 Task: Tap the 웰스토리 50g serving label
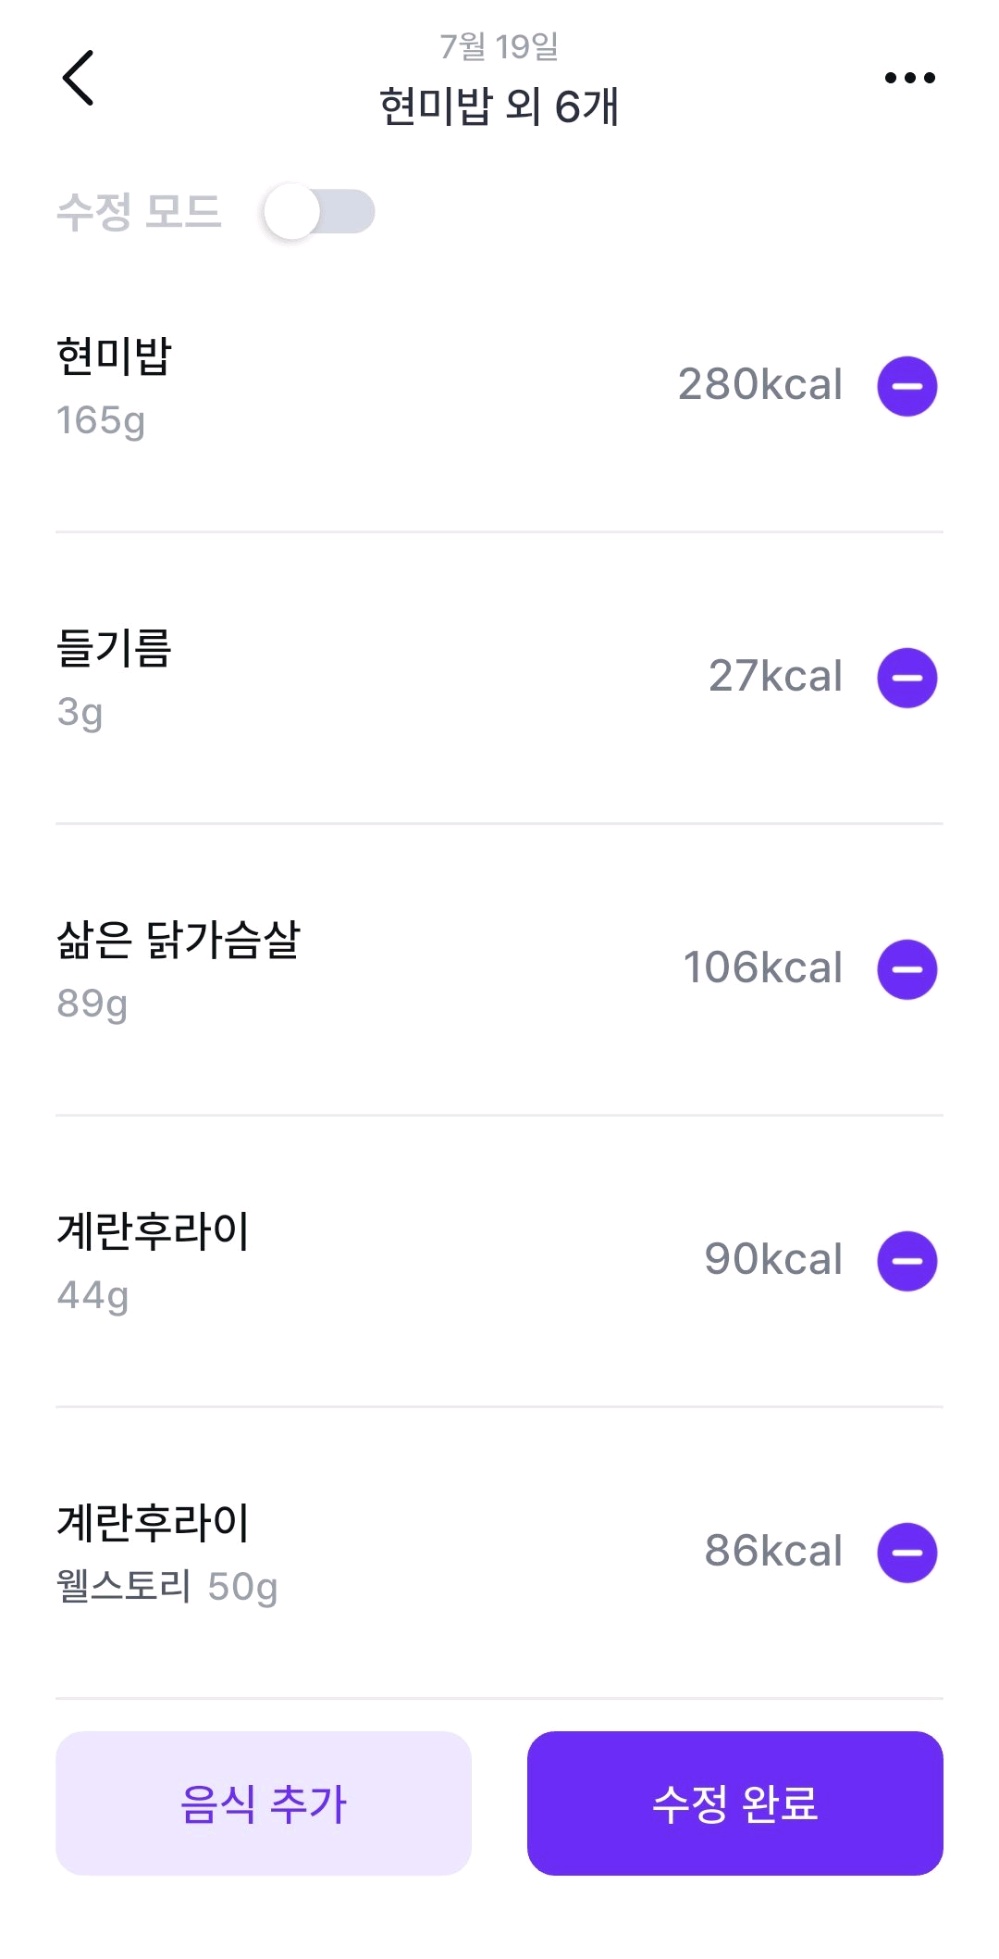[167, 1587]
